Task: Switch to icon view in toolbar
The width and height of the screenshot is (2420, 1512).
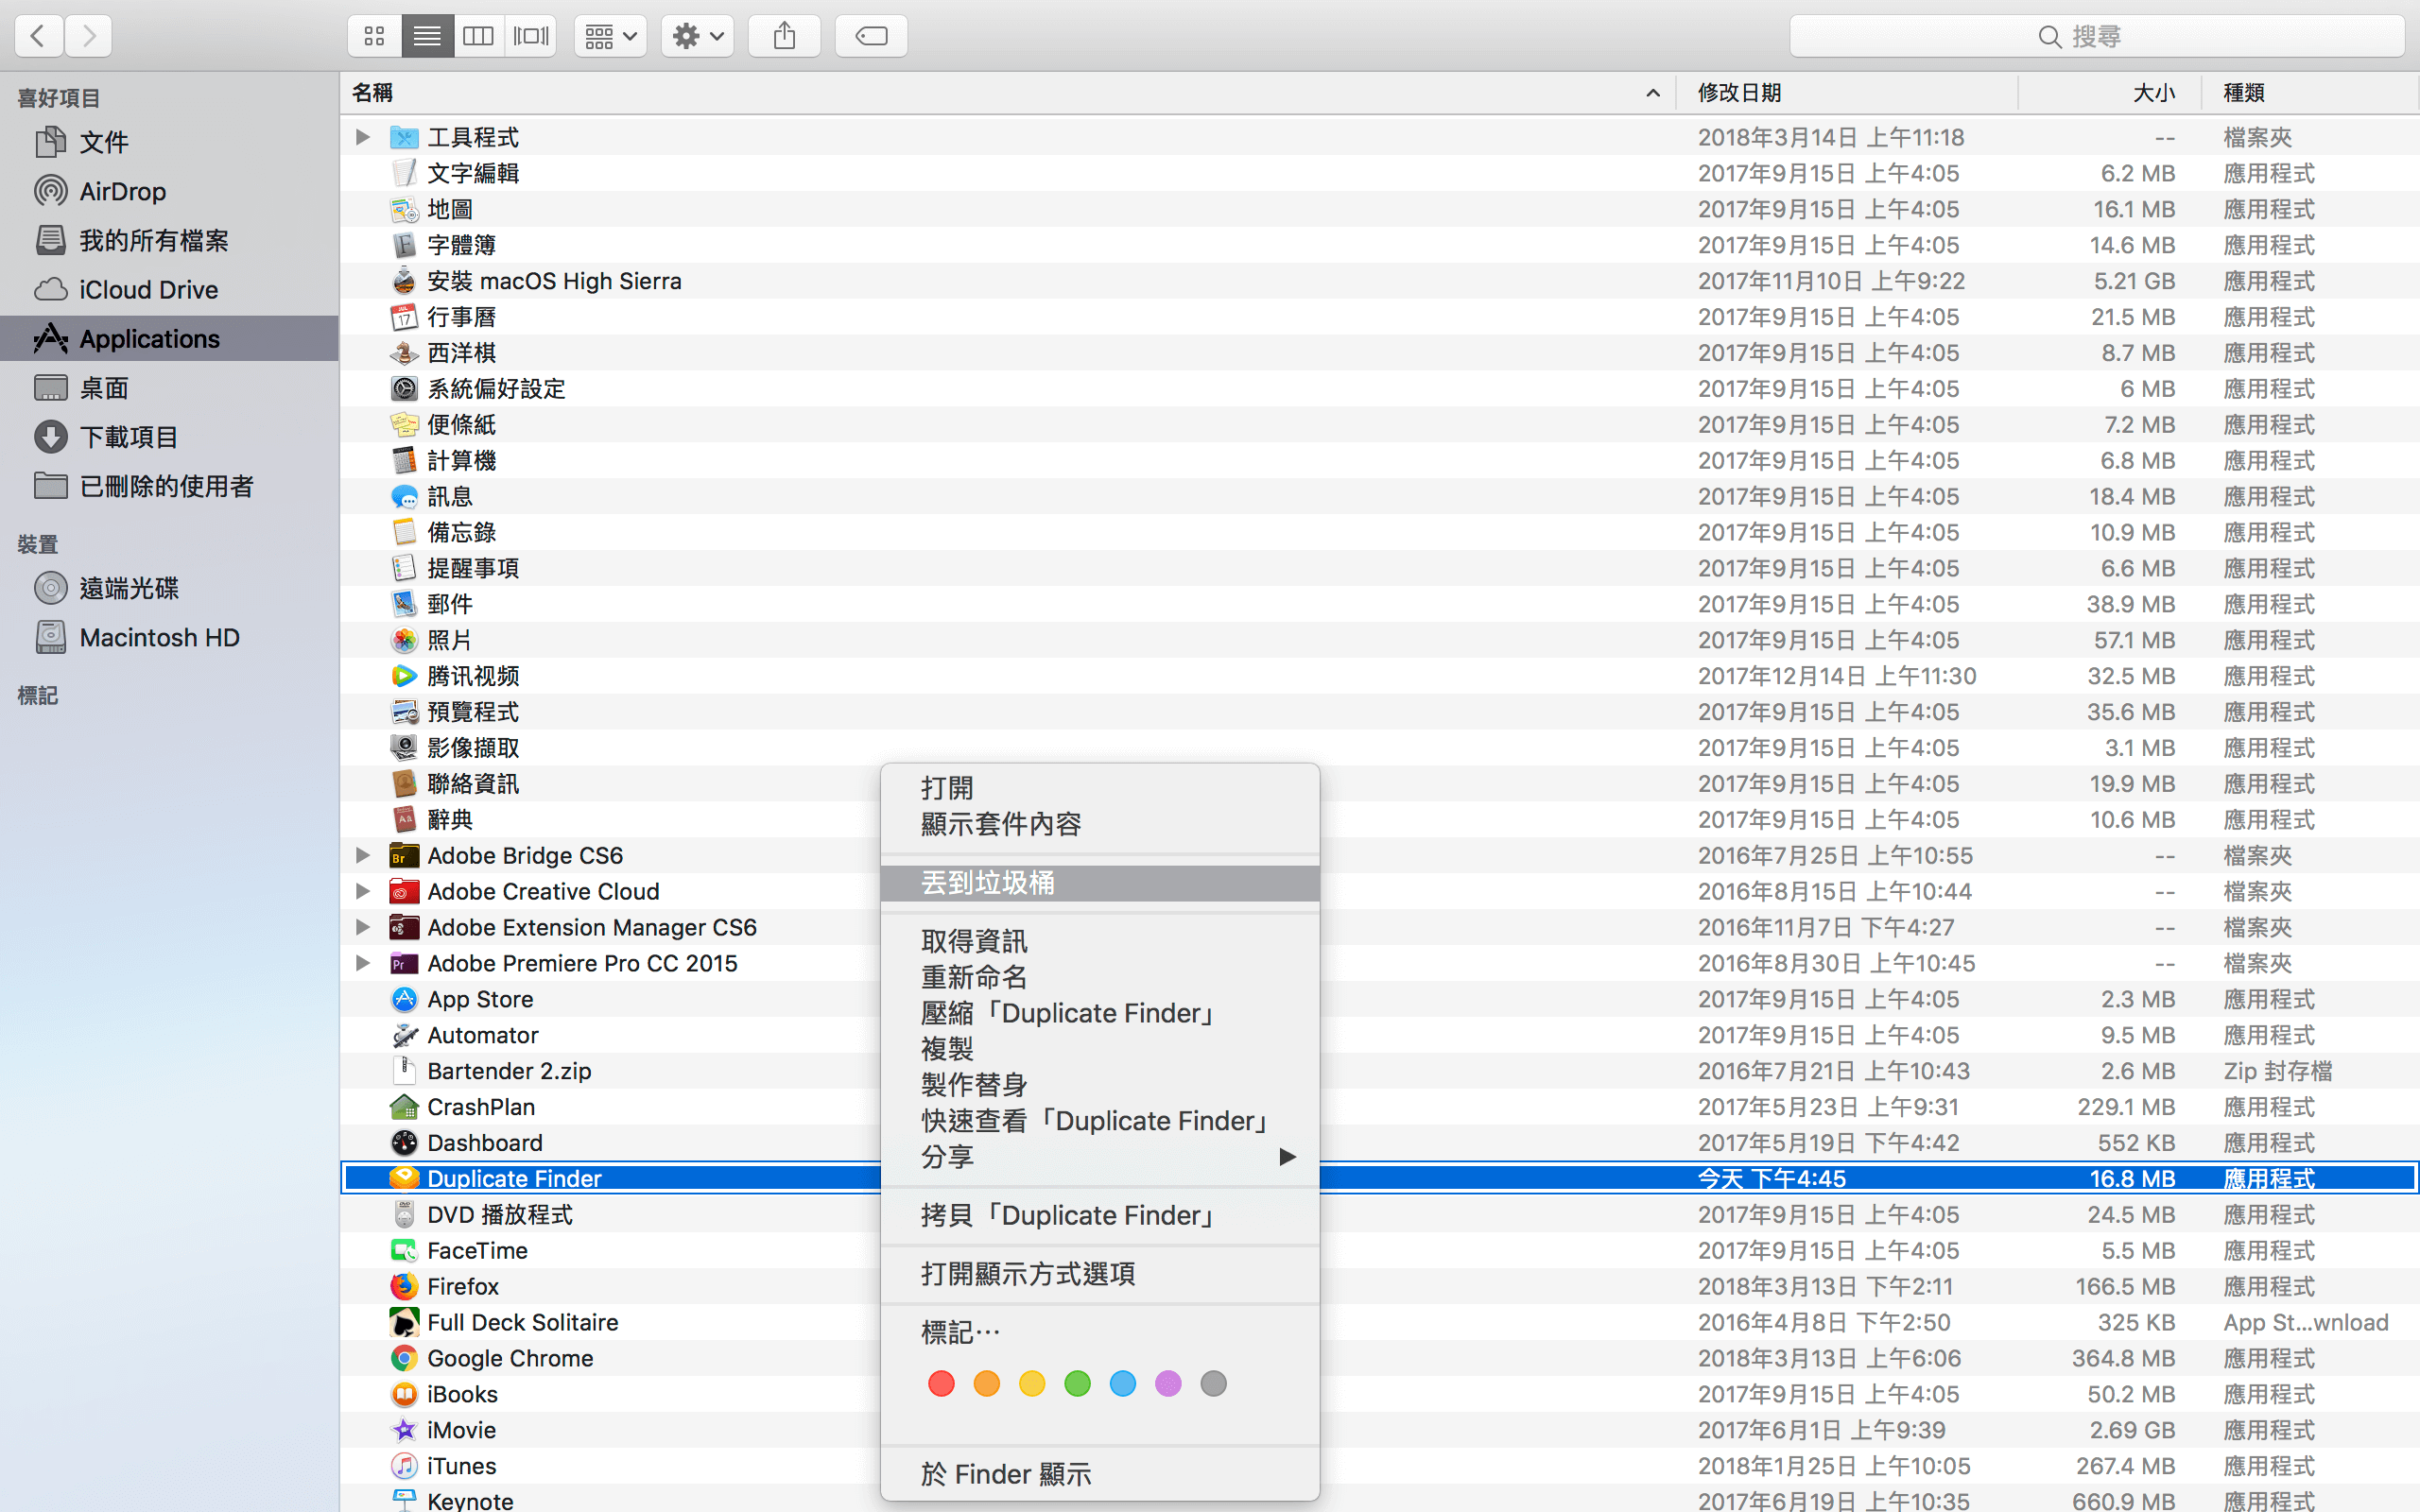Action: (374, 37)
